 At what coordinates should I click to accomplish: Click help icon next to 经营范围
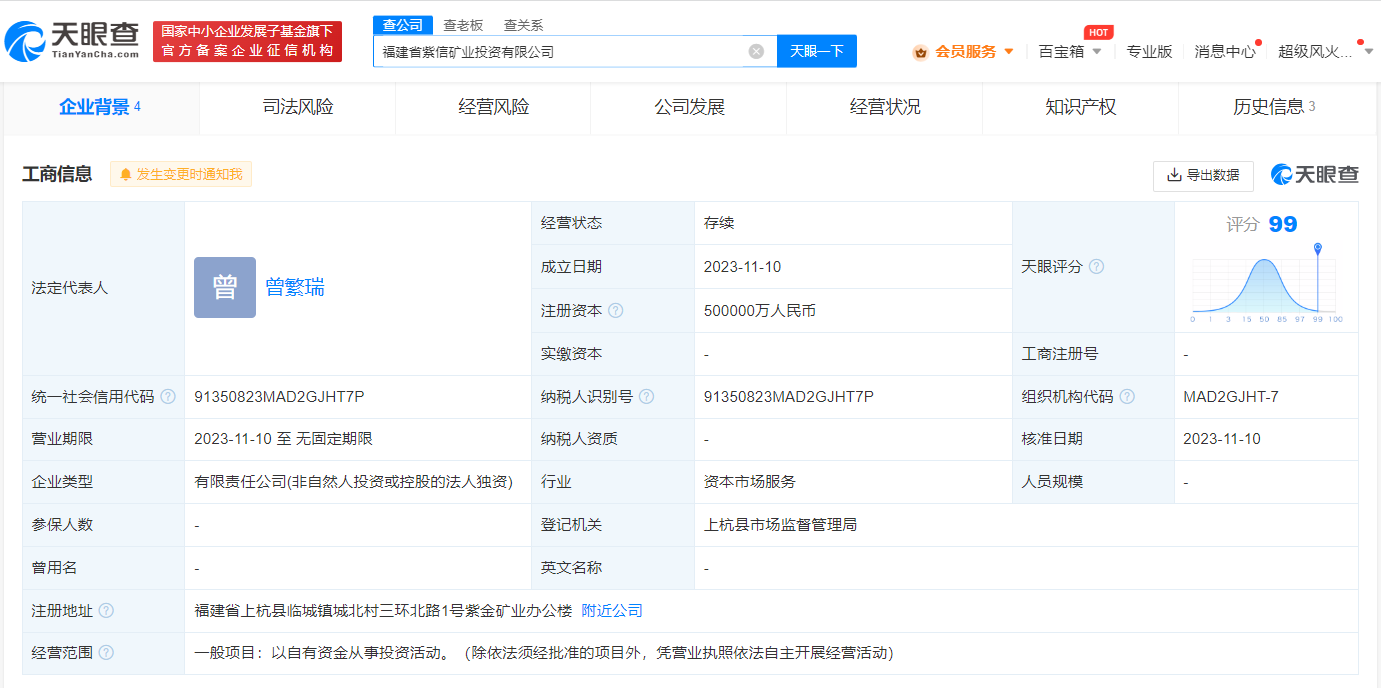106,653
